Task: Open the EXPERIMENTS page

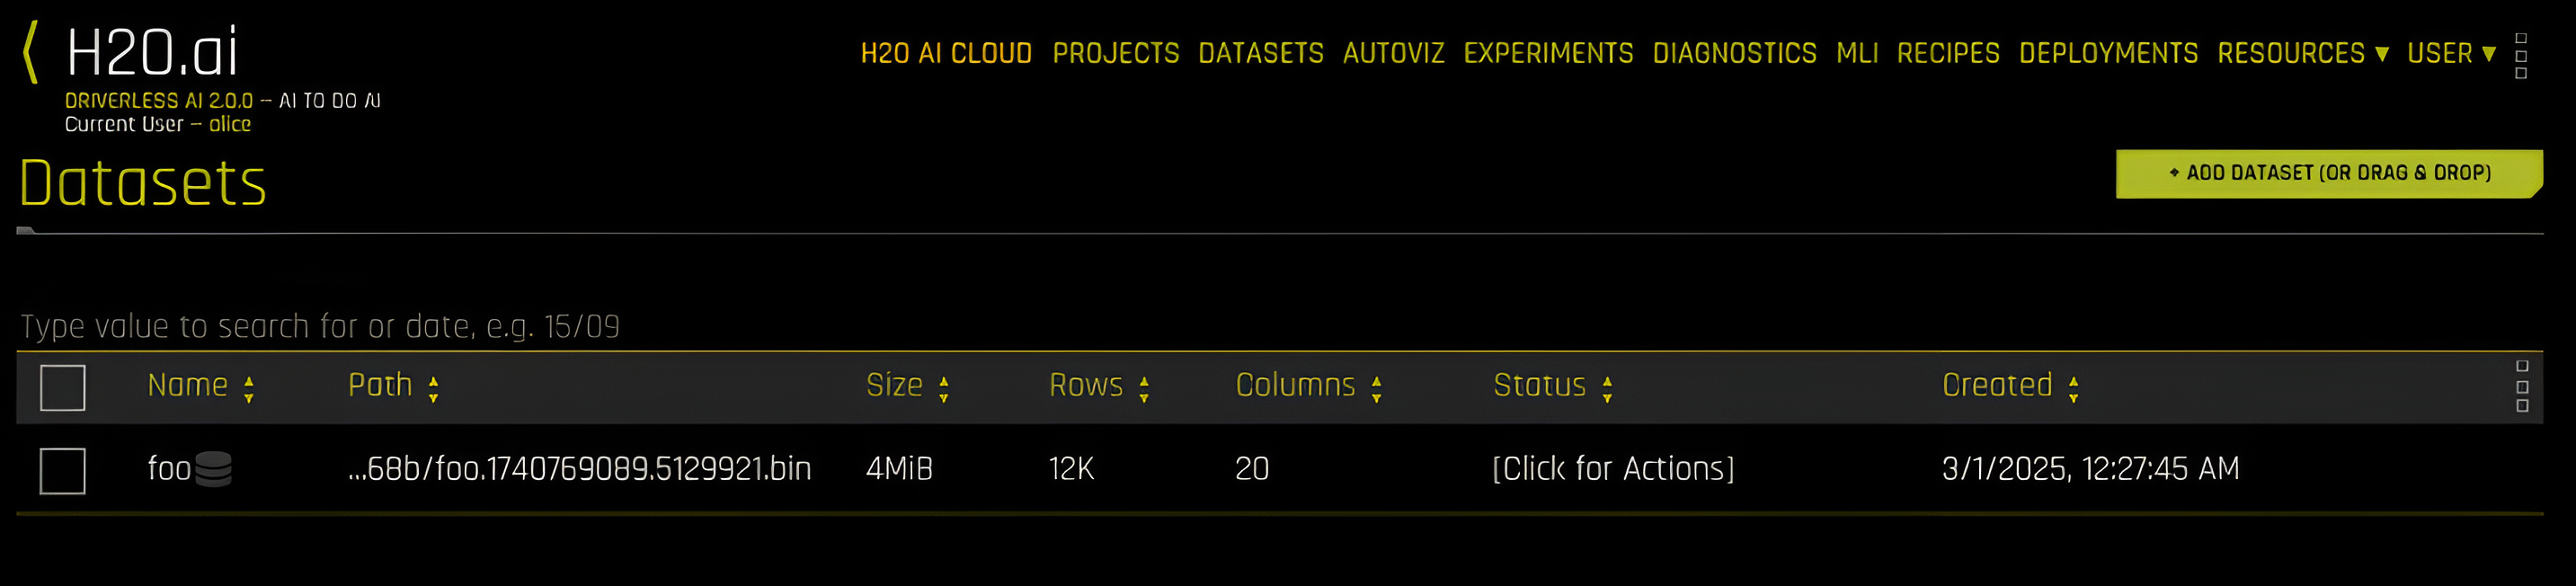Action: [1548, 53]
